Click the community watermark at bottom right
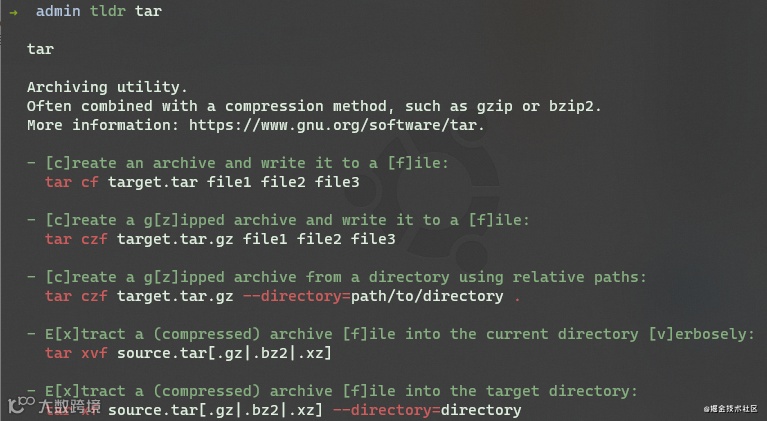 coord(730,408)
